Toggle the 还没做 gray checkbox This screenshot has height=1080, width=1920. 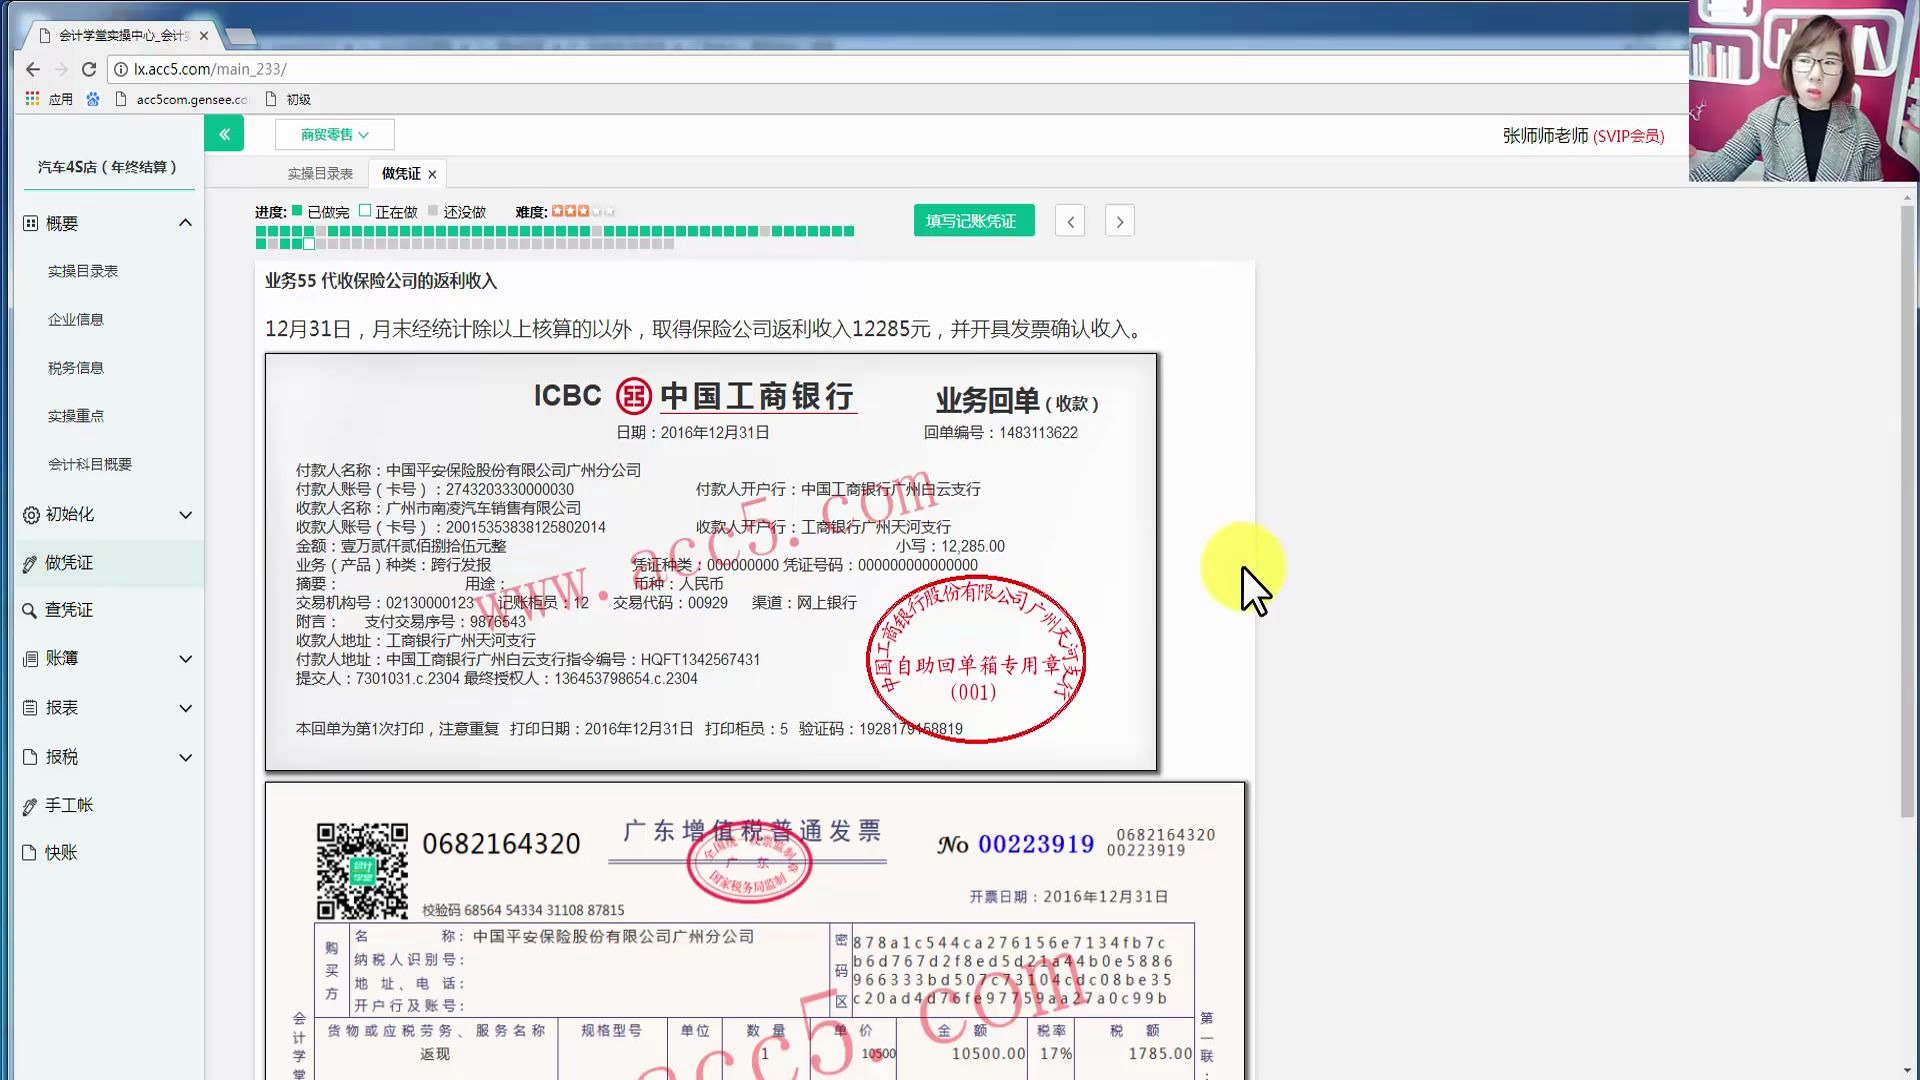point(432,211)
